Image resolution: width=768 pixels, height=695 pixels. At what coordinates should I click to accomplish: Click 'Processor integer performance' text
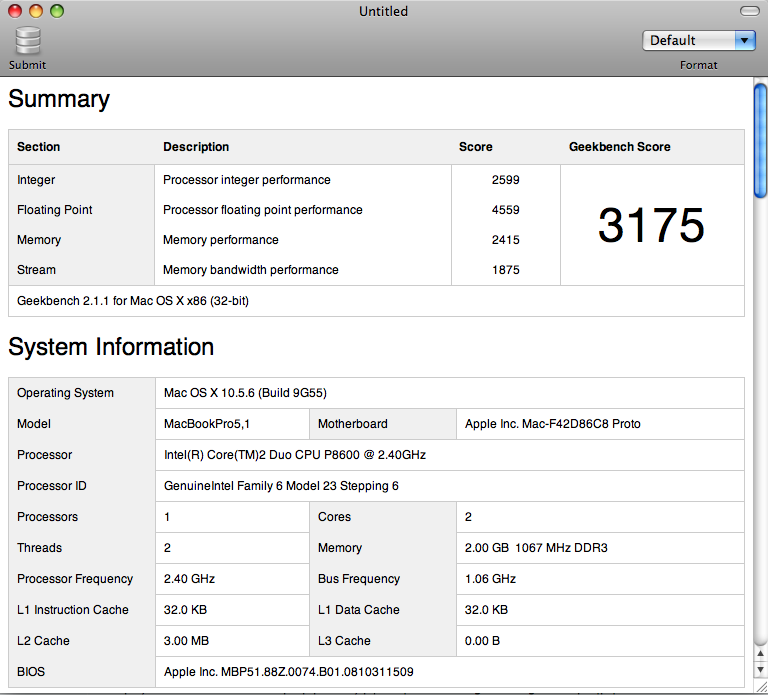pyautogui.click(x=247, y=180)
